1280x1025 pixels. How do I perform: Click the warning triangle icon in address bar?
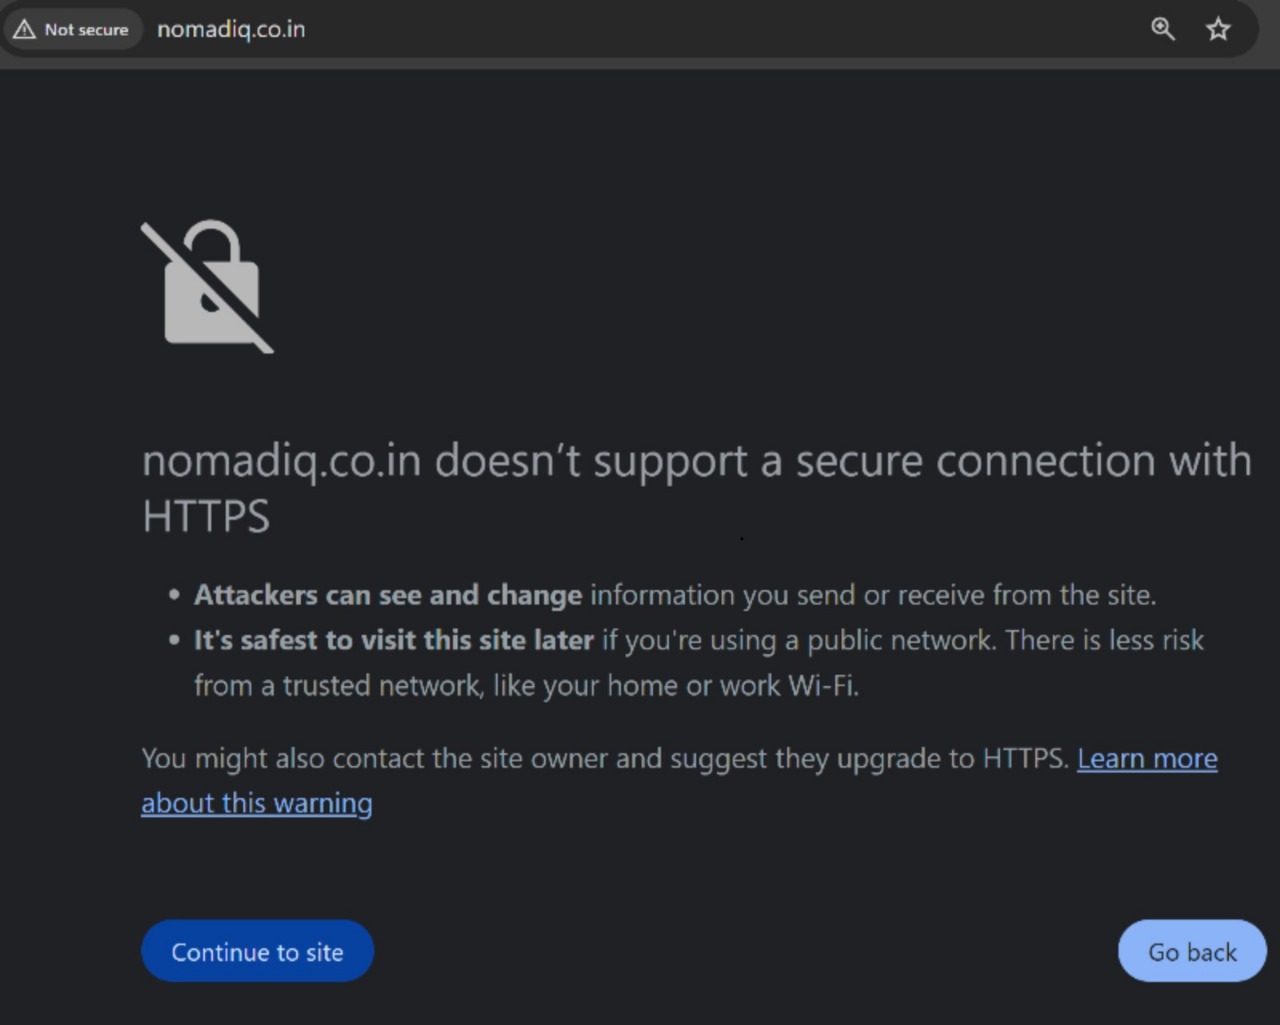coord(24,29)
